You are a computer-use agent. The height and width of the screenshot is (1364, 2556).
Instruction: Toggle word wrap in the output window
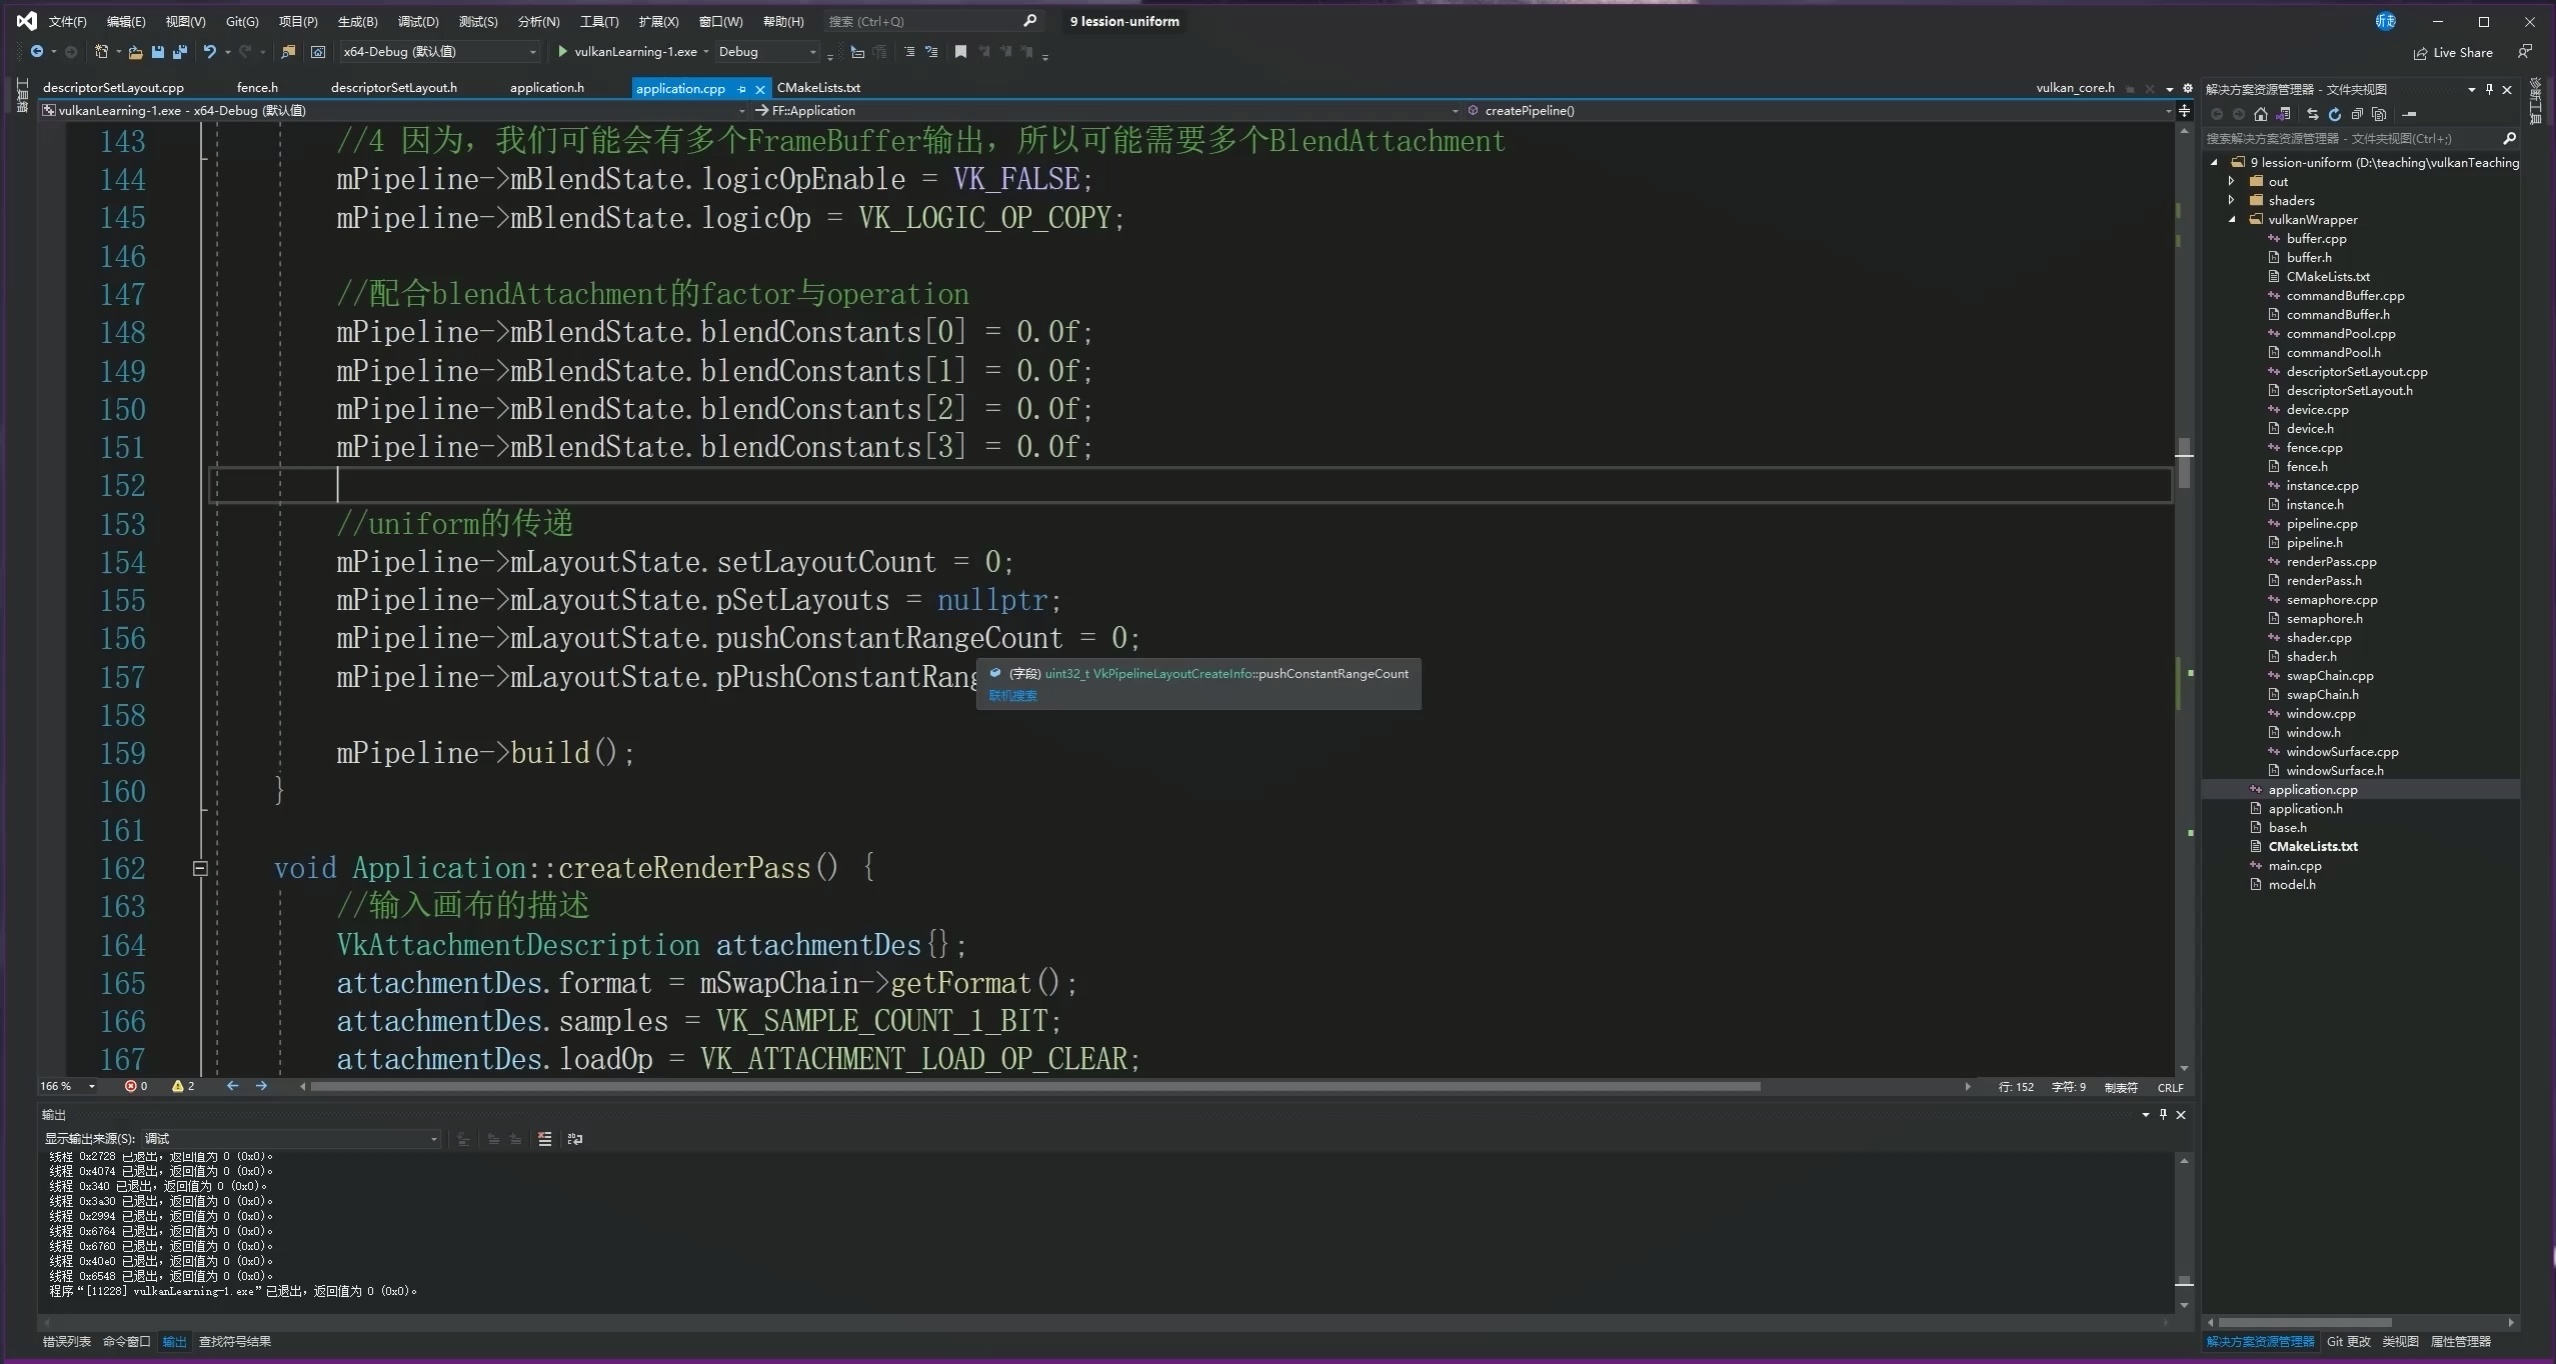pyautogui.click(x=575, y=1139)
